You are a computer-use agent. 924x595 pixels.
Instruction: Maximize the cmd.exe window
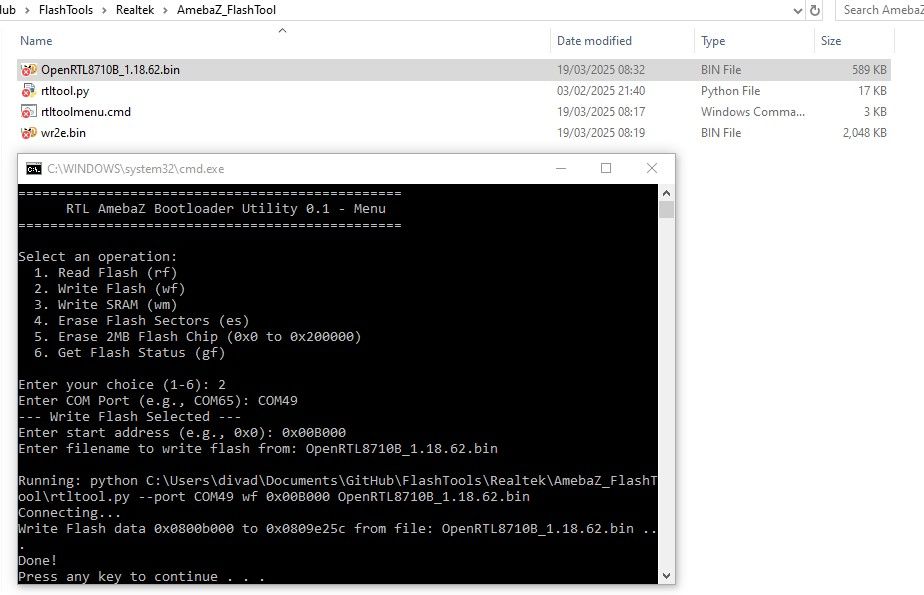606,168
